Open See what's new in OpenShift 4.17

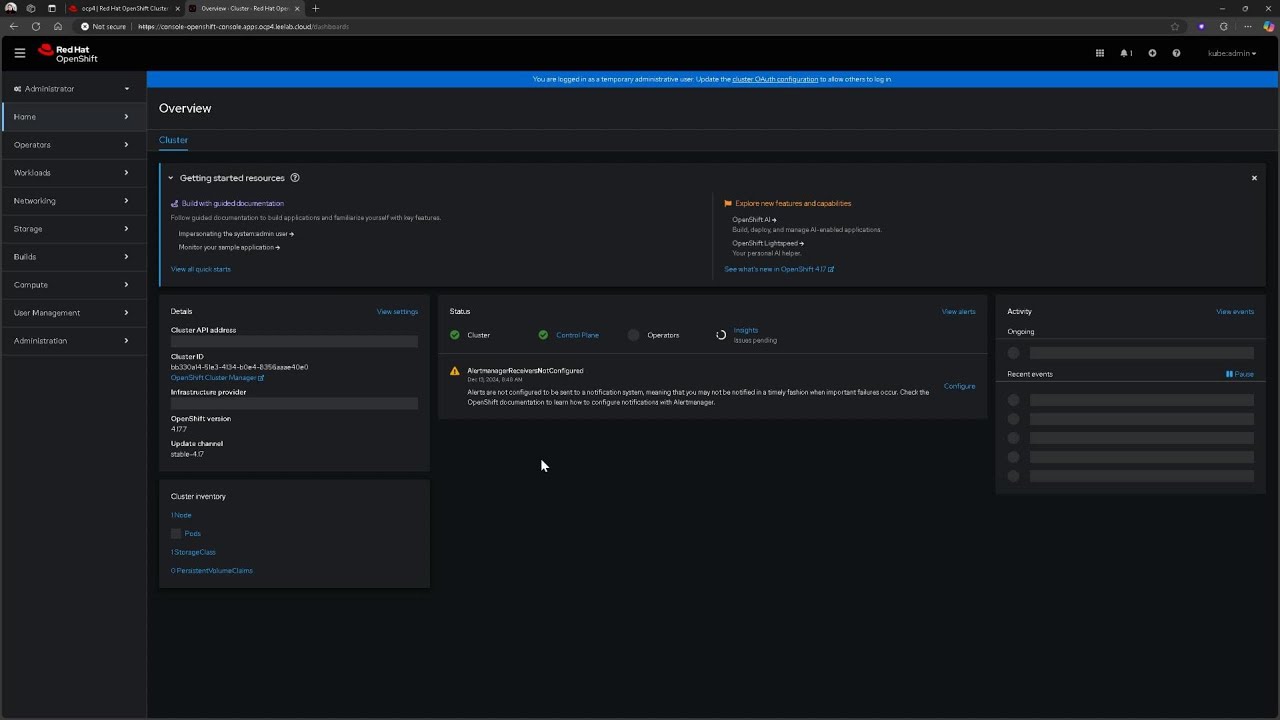(779, 269)
